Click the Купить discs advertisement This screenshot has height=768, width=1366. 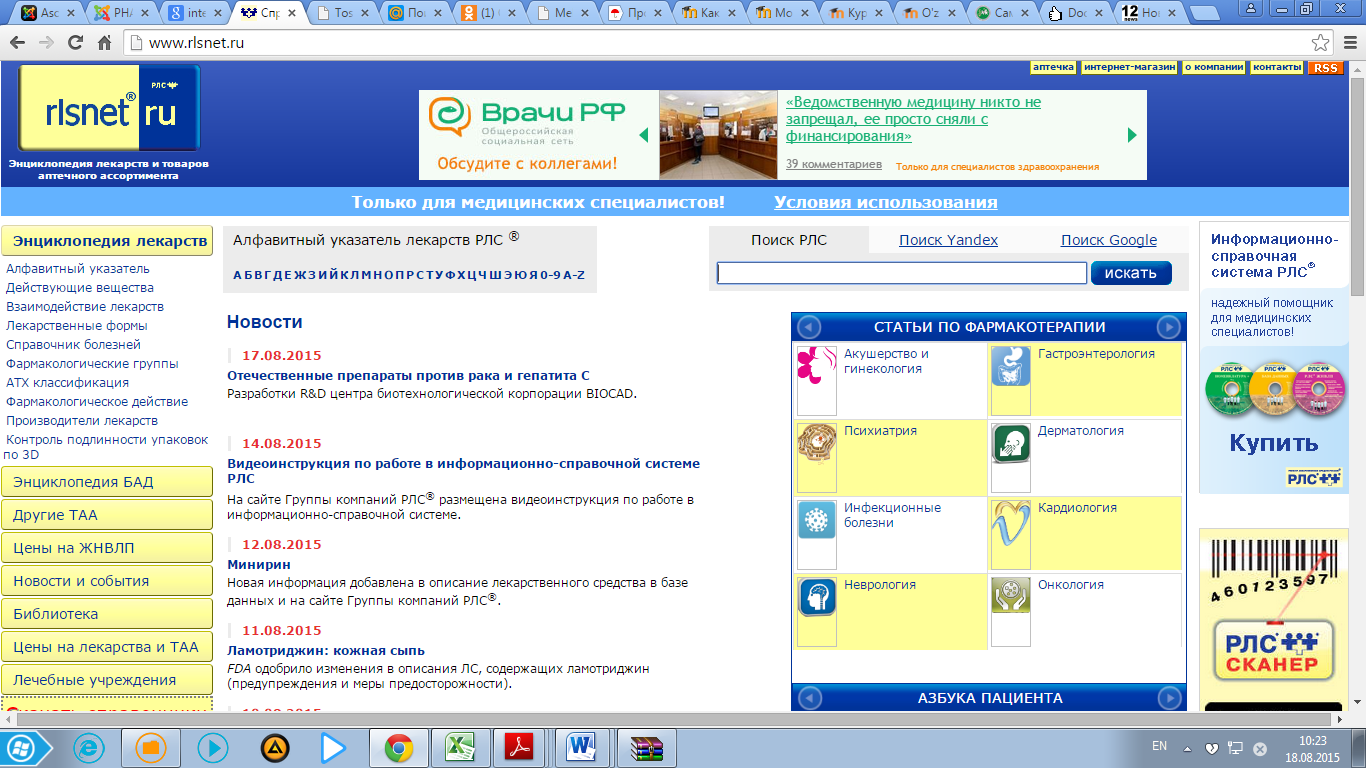coord(1274,357)
